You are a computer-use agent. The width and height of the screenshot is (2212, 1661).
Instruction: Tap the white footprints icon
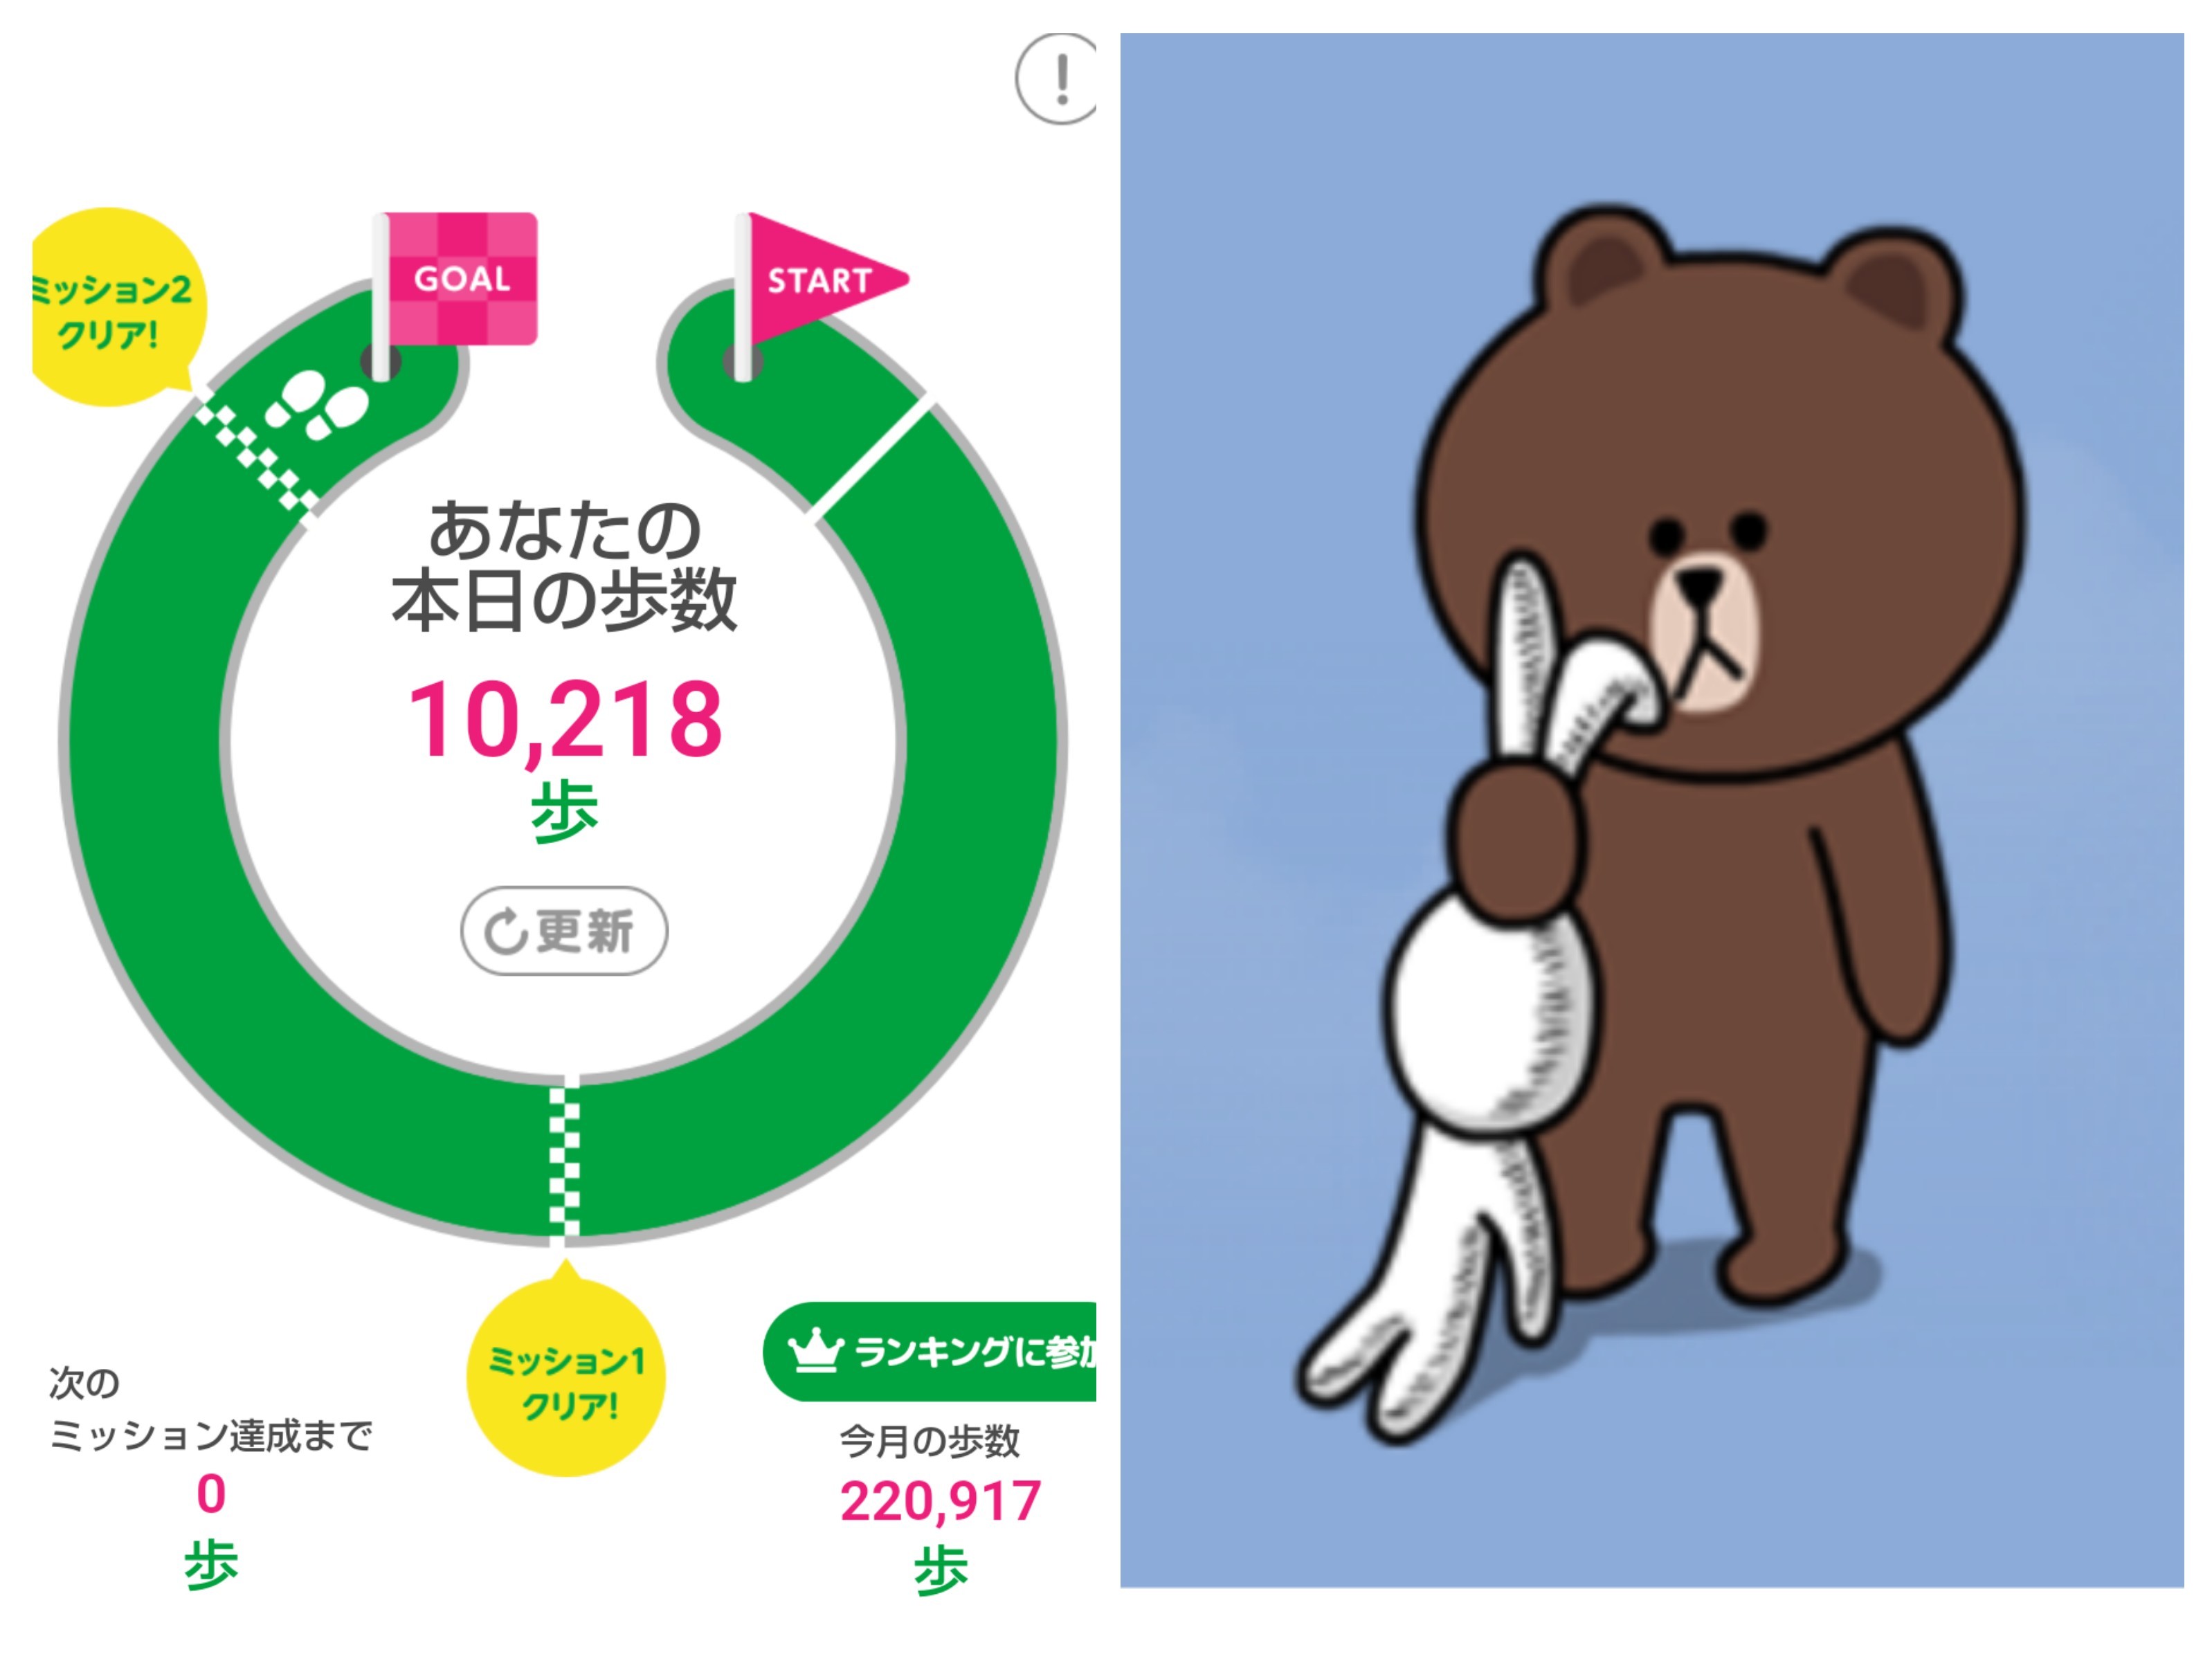tap(316, 405)
